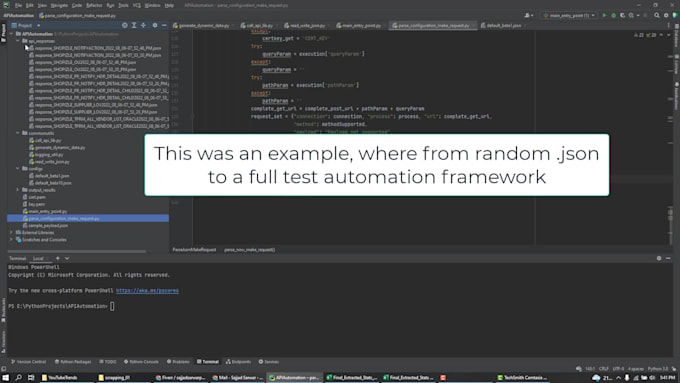Open Windows taskbar search icon

tap(19, 378)
